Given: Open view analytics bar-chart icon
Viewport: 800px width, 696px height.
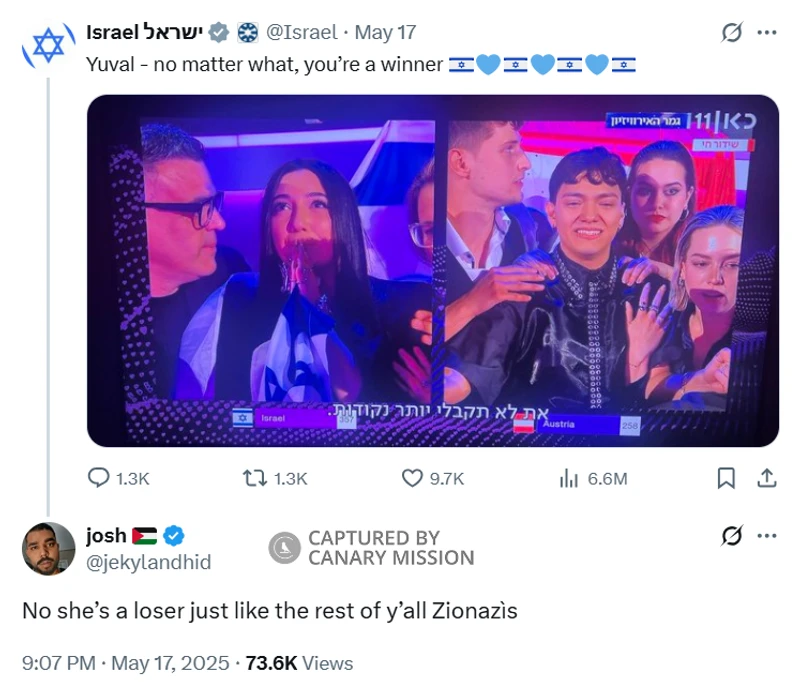Looking at the screenshot, I should click(569, 479).
